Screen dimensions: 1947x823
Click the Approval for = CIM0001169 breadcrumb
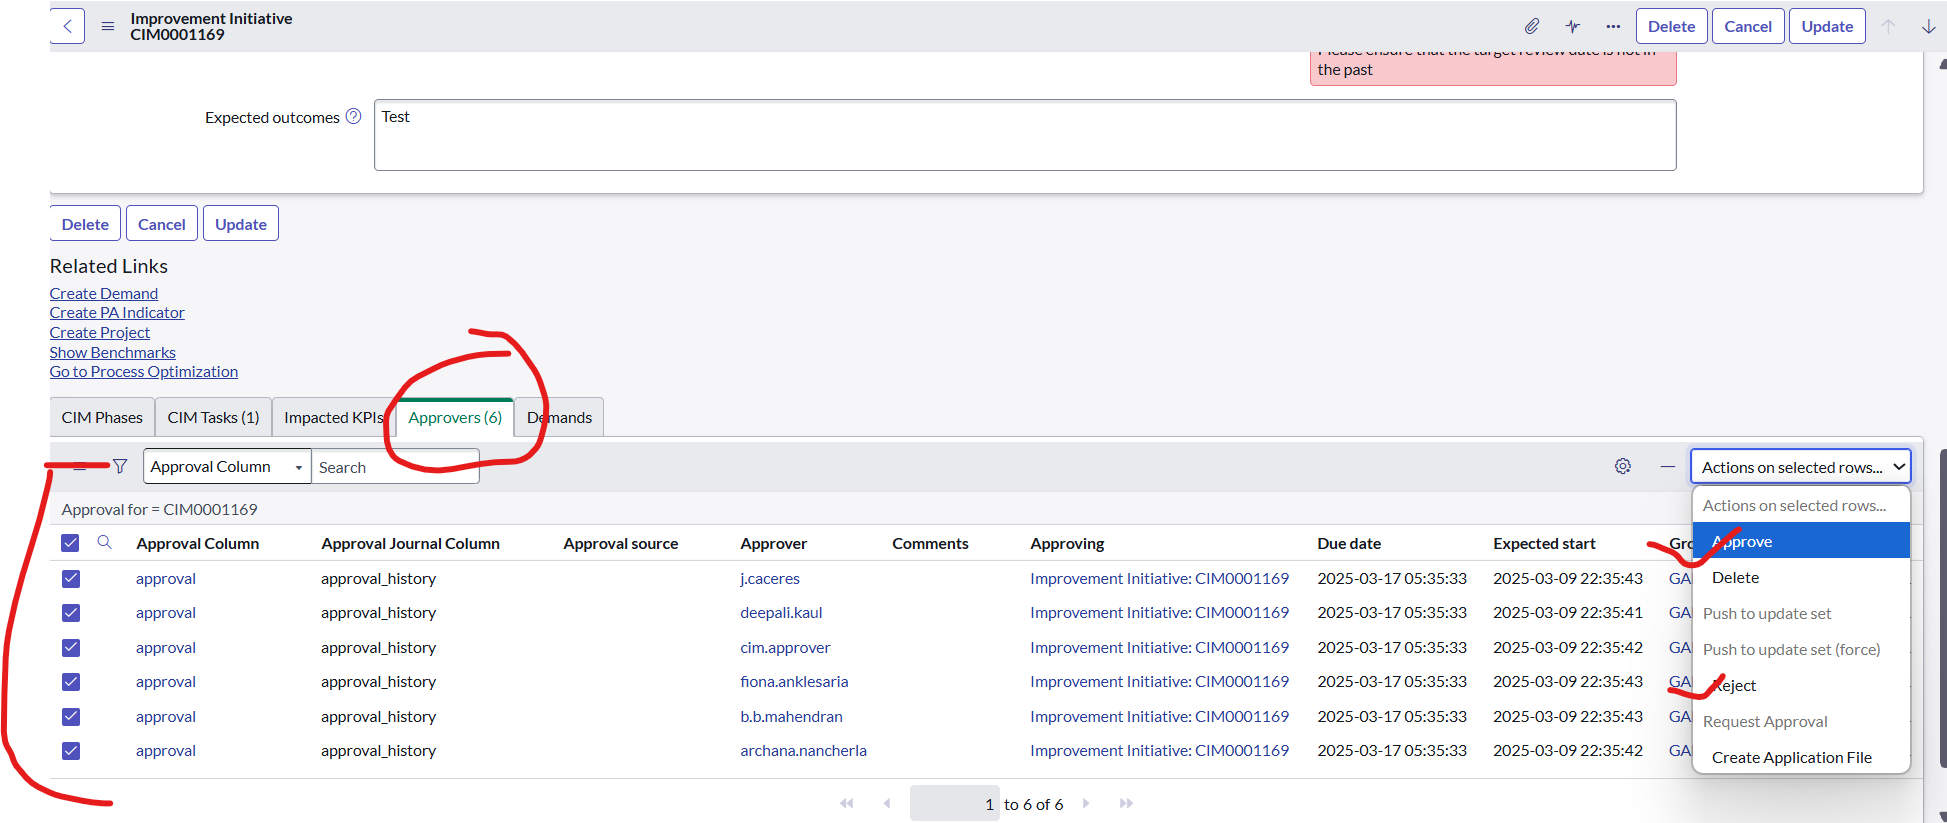(159, 509)
